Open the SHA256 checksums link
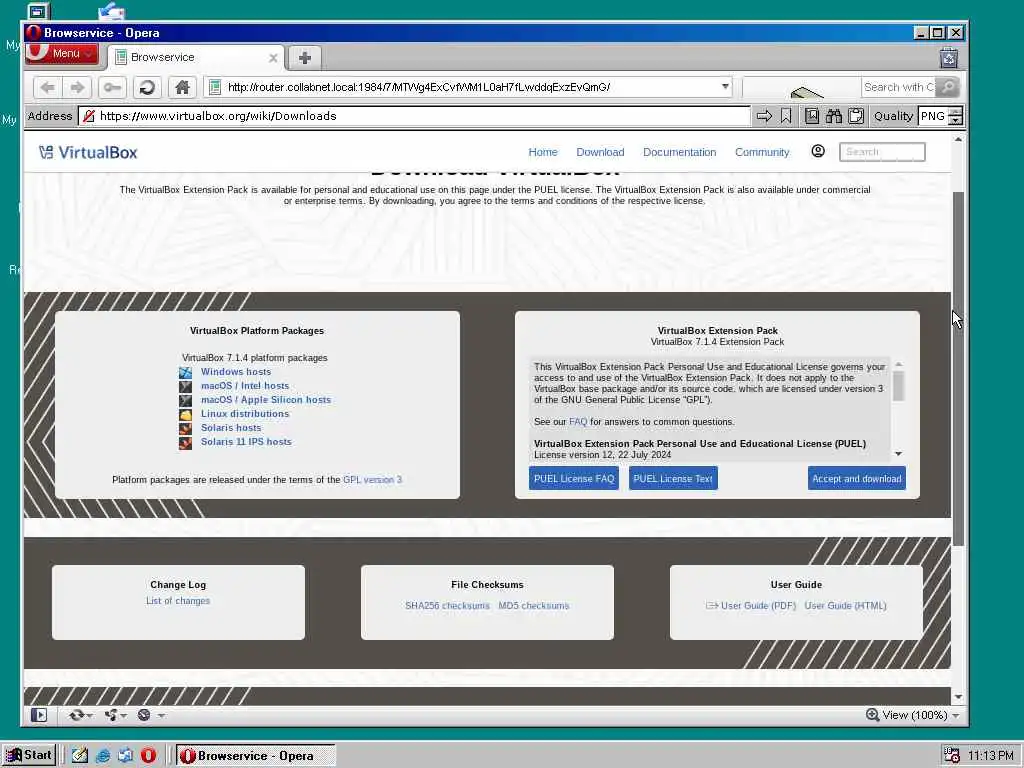1024x768 pixels. pos(447,606)
